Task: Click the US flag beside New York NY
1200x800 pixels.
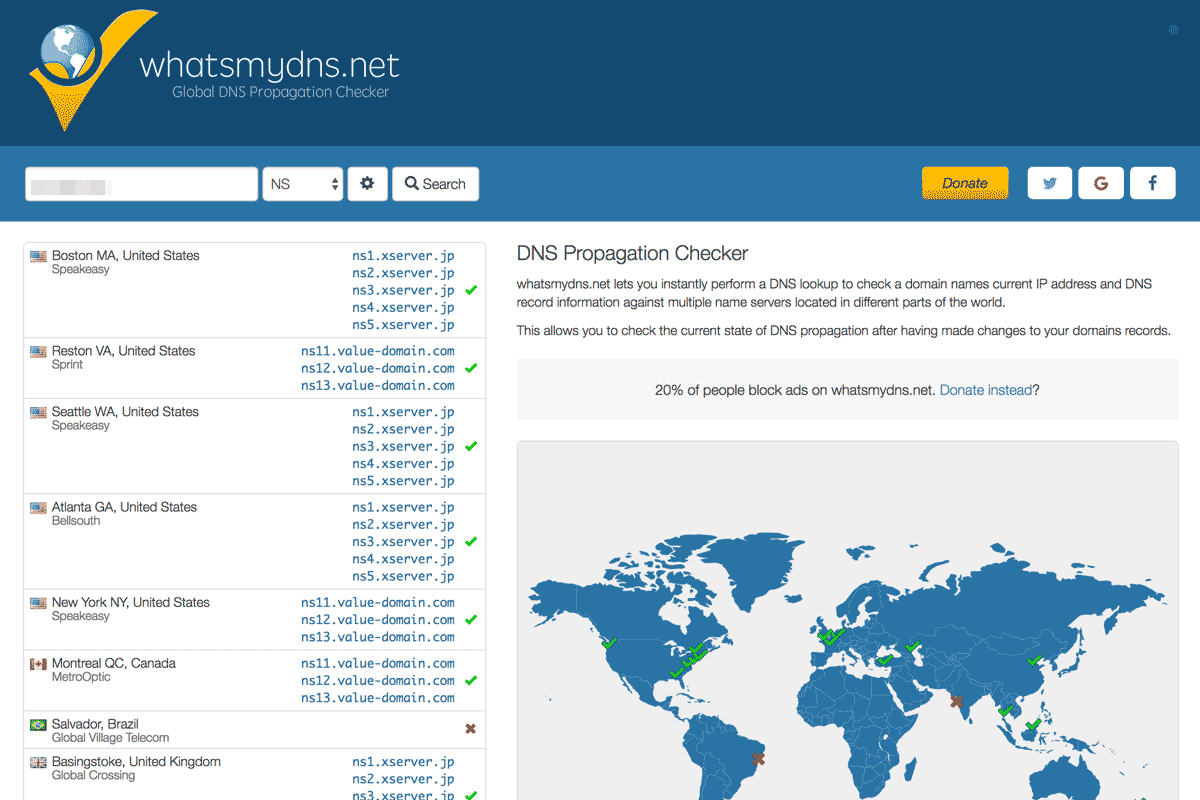Action: tap(39, 603)
